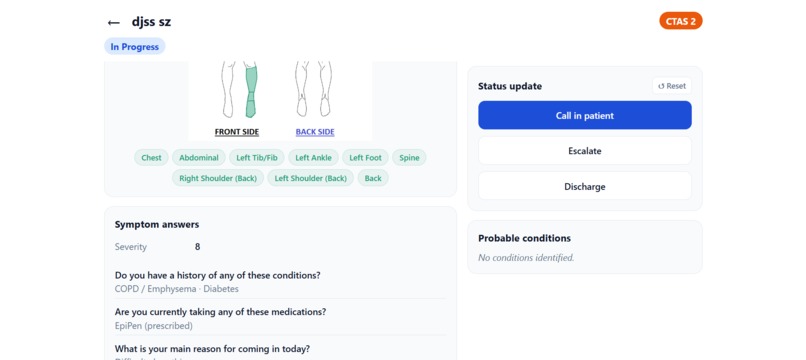806x360 pixels.
Task: Click the Status update heading
Action: click(x=510, y=86)
